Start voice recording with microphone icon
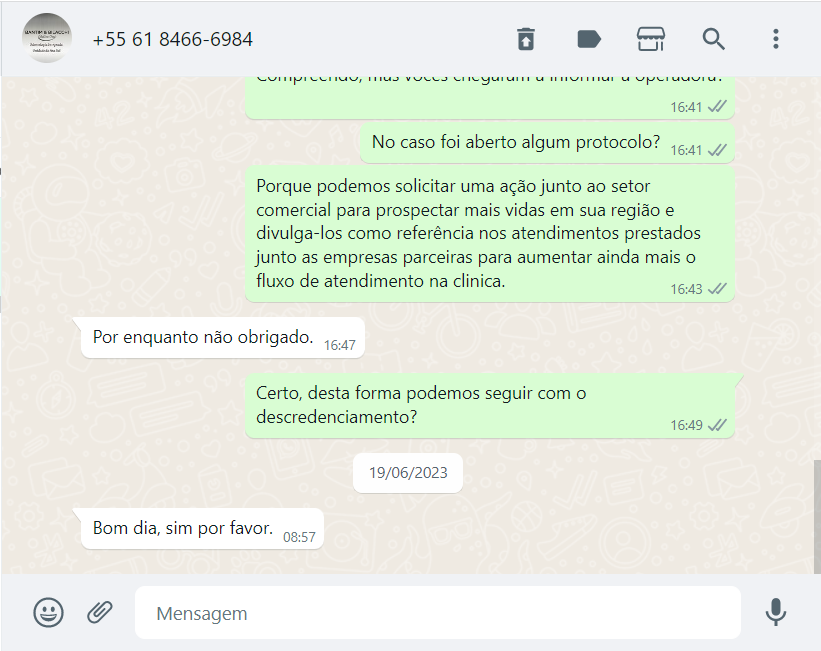Screen dimensions: 821x651 pyautogui.click(x=775, y=612)
